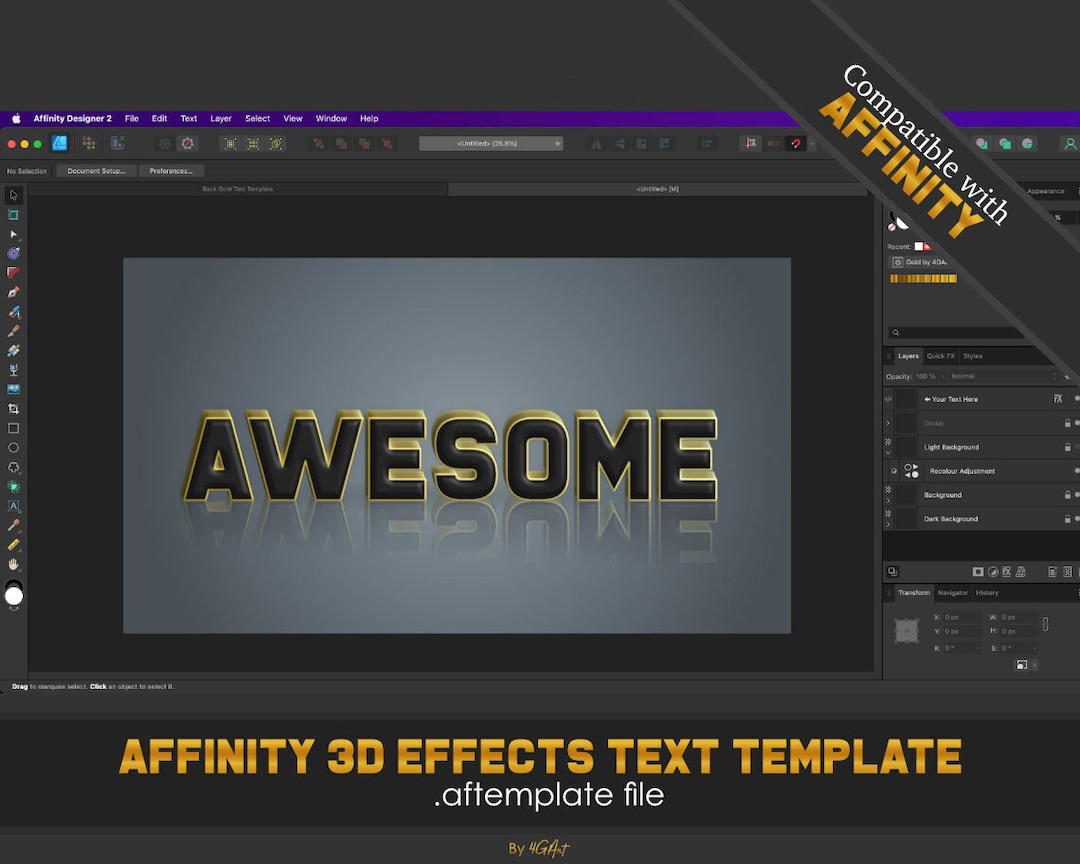Select the Move tool in the toolbar

click(13, 195)
